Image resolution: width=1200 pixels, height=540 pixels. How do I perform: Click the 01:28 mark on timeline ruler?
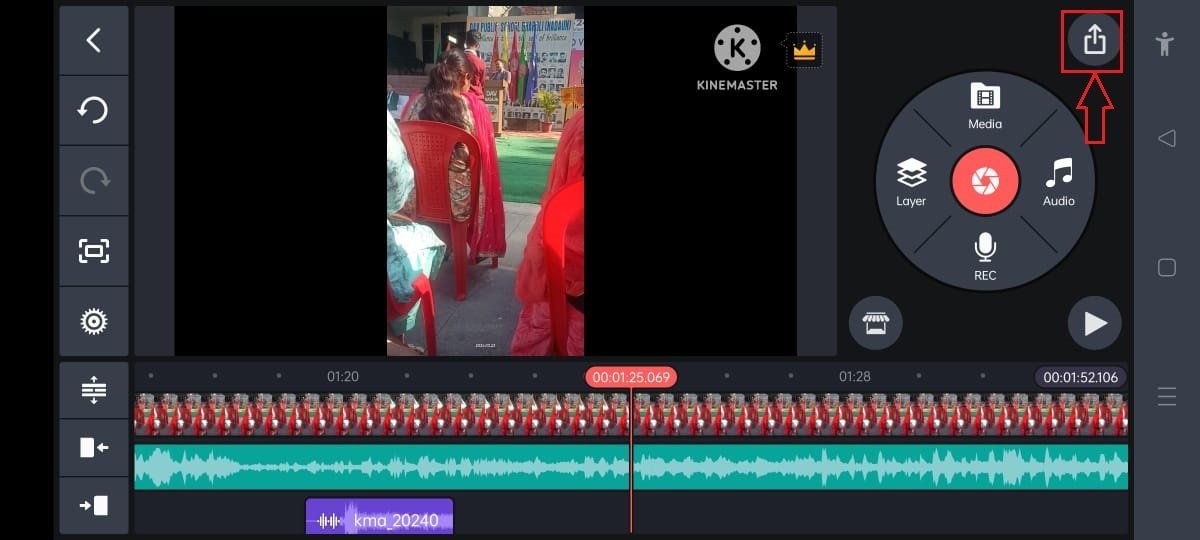(854, 377)
